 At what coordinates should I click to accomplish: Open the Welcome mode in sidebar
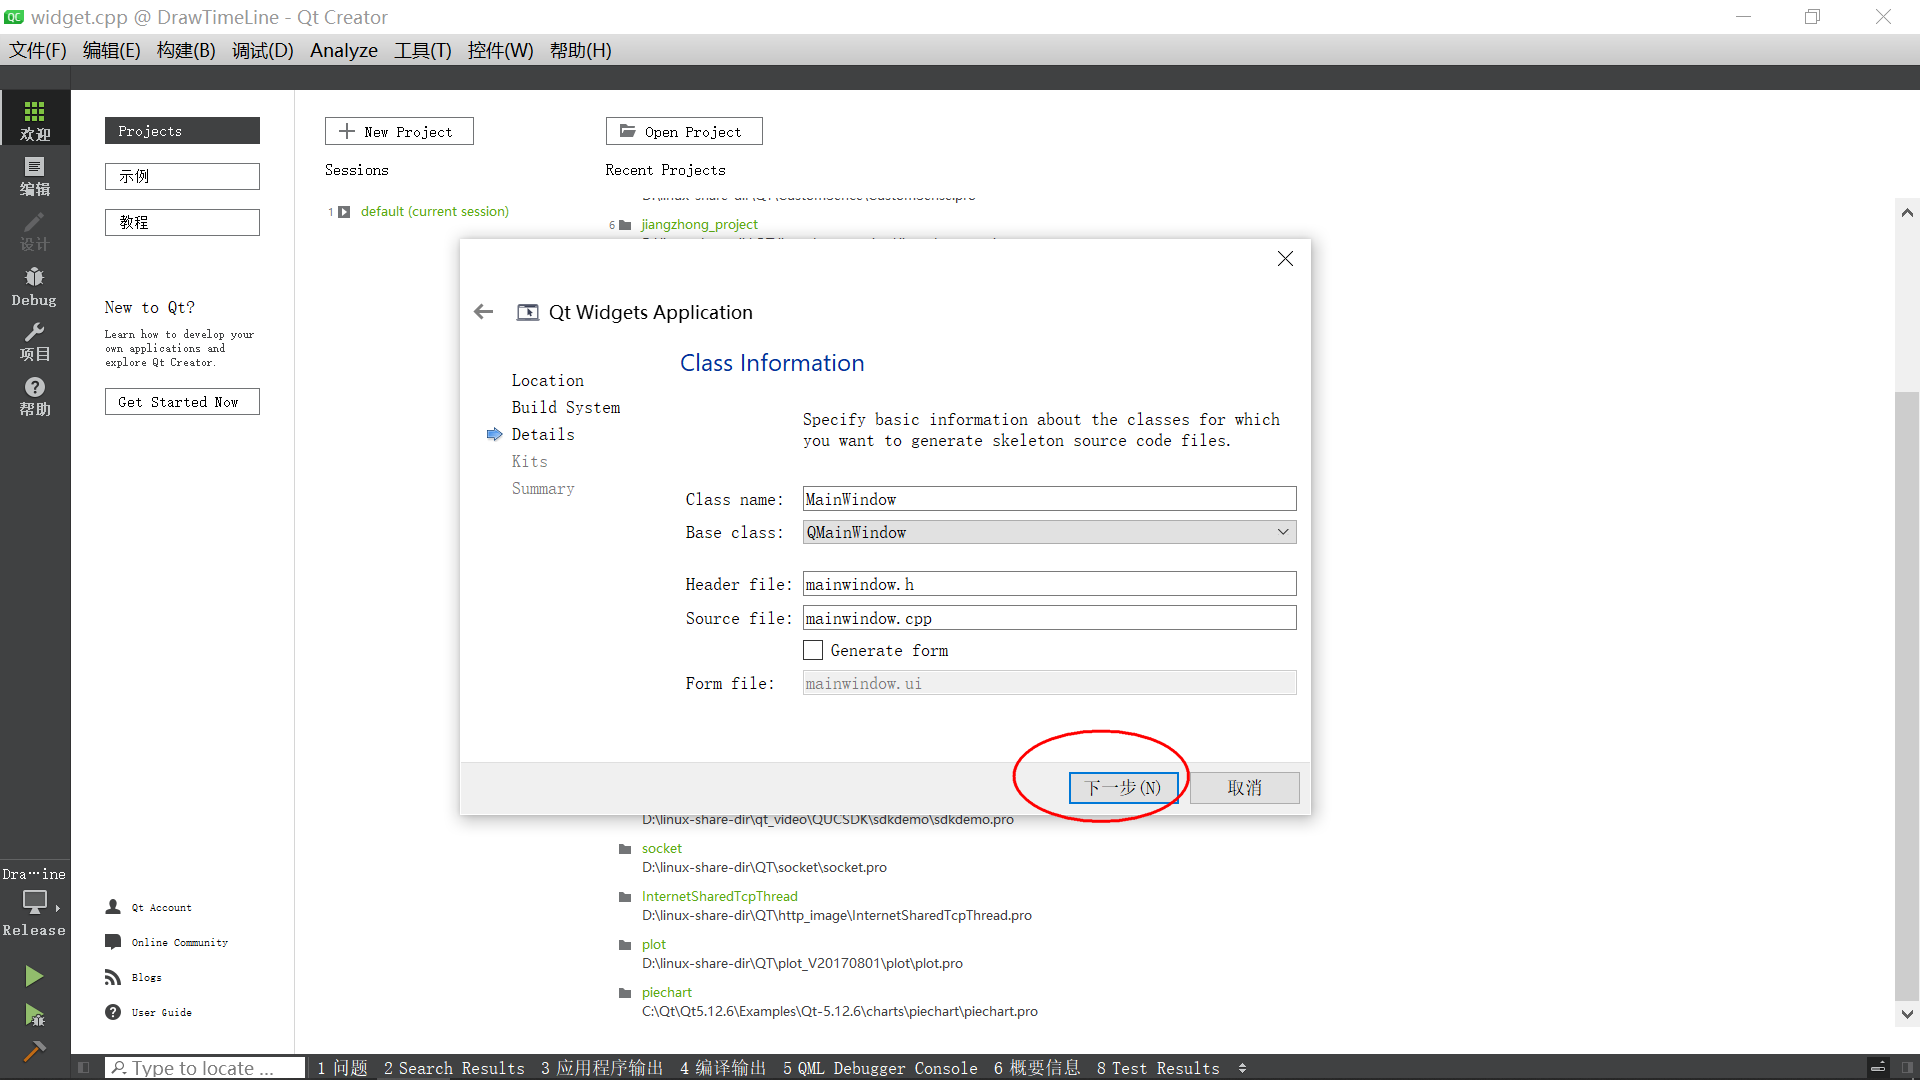coord(35,119)
